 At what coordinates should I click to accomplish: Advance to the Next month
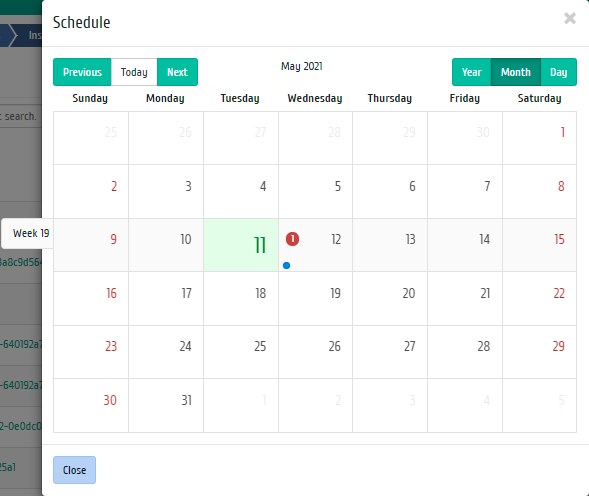pos(177,72)
